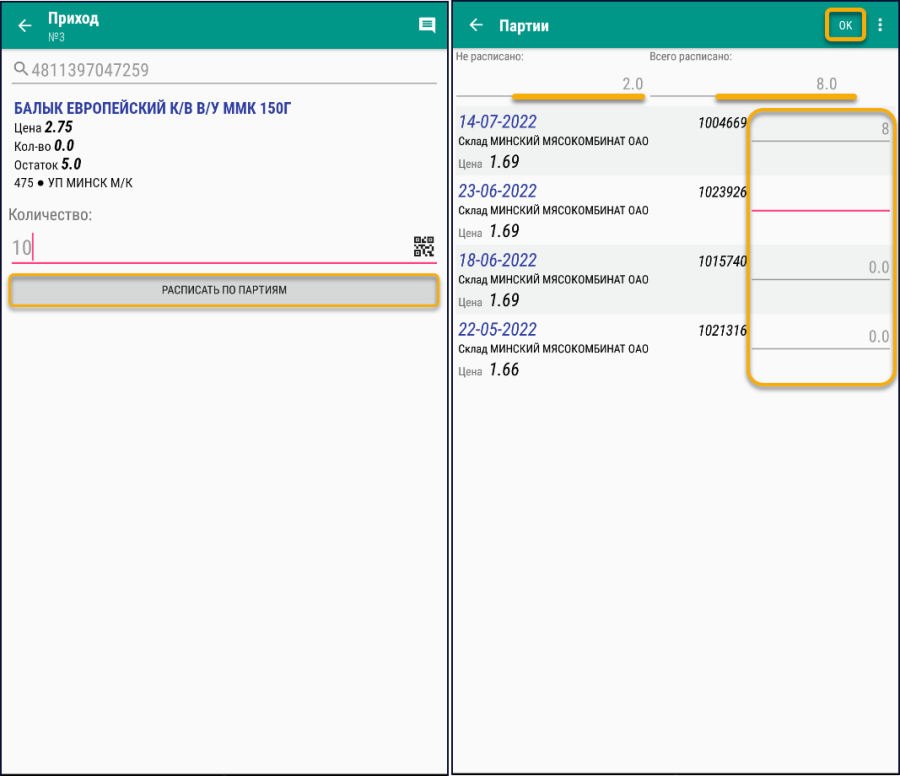Image resolution: width=900 pixels, height=776 pixels.
Task: Click the РАСПИСАТЬ ПО ПАРТИЯМ button
Action: pos(224,290)
